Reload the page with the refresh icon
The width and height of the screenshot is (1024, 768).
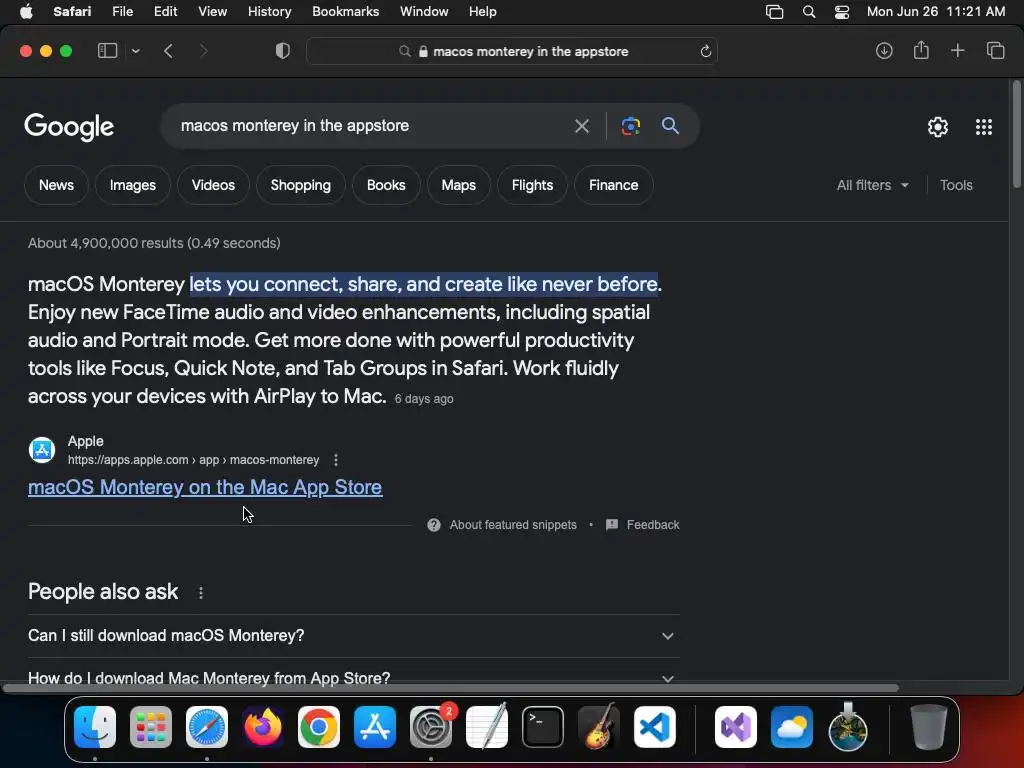(x=705, y=51)
